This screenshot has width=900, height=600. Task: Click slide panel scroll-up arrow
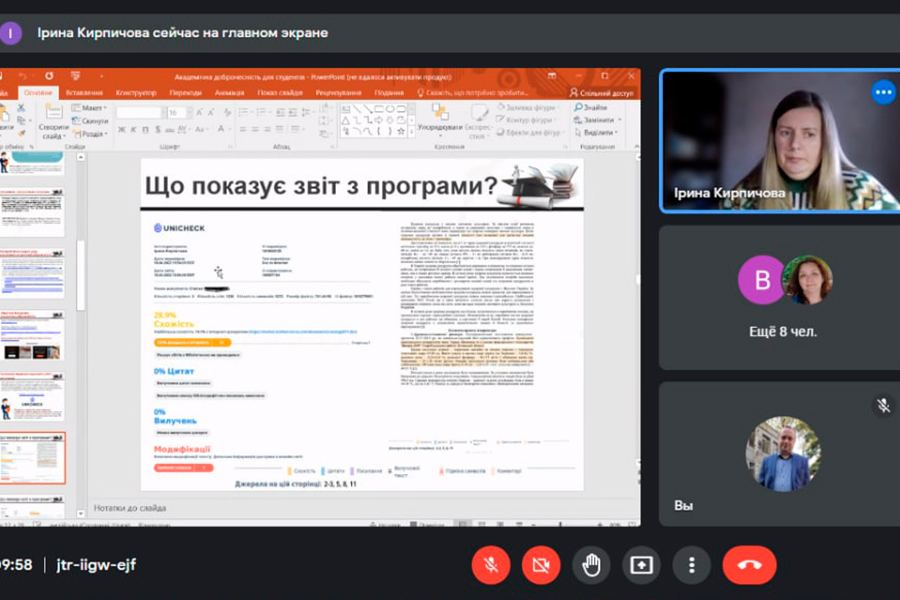[81, 157]
